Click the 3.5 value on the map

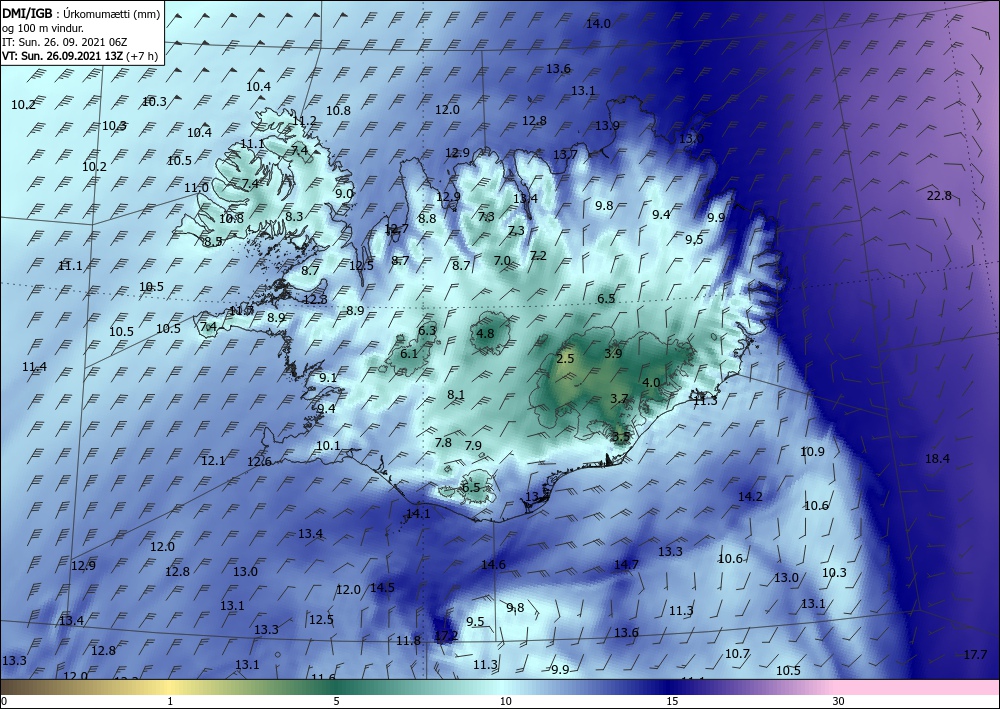[621, 437]
